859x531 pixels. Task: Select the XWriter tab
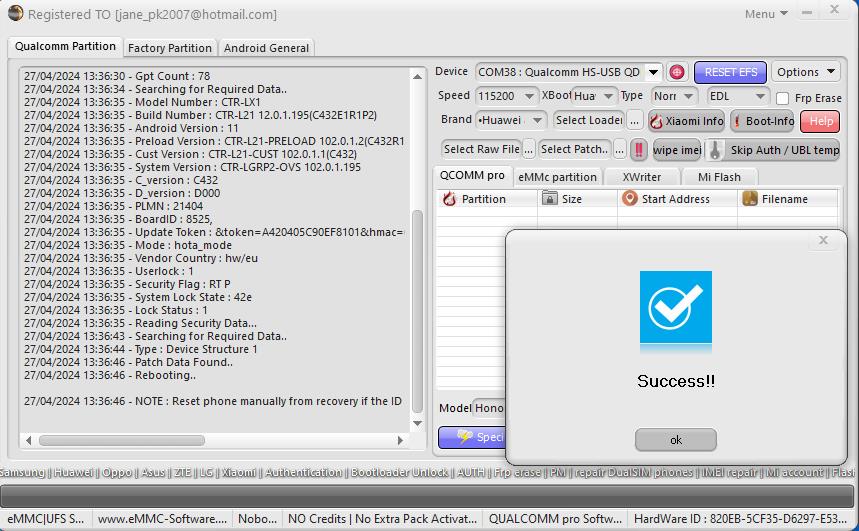pos(642,177)
